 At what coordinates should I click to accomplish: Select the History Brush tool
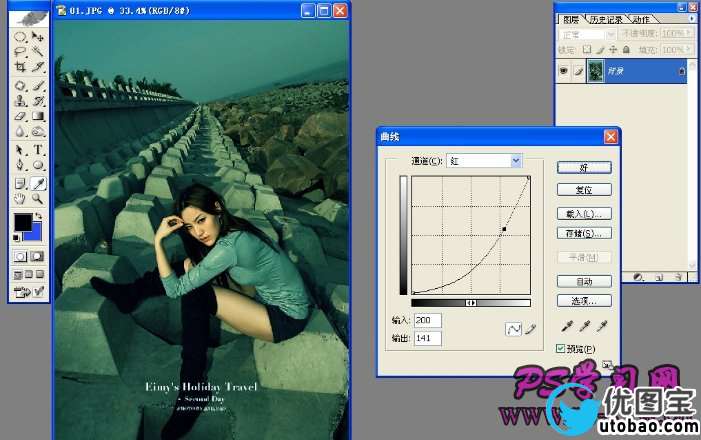point(38,101)
